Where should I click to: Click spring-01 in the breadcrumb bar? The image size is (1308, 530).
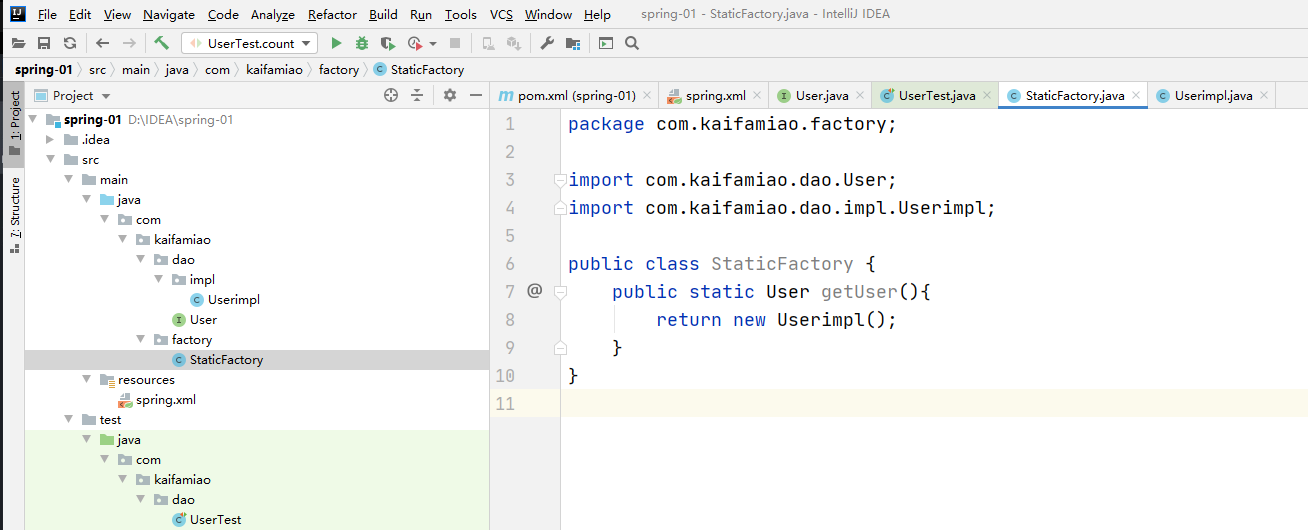pyautogui.click(x=43, y=70)
